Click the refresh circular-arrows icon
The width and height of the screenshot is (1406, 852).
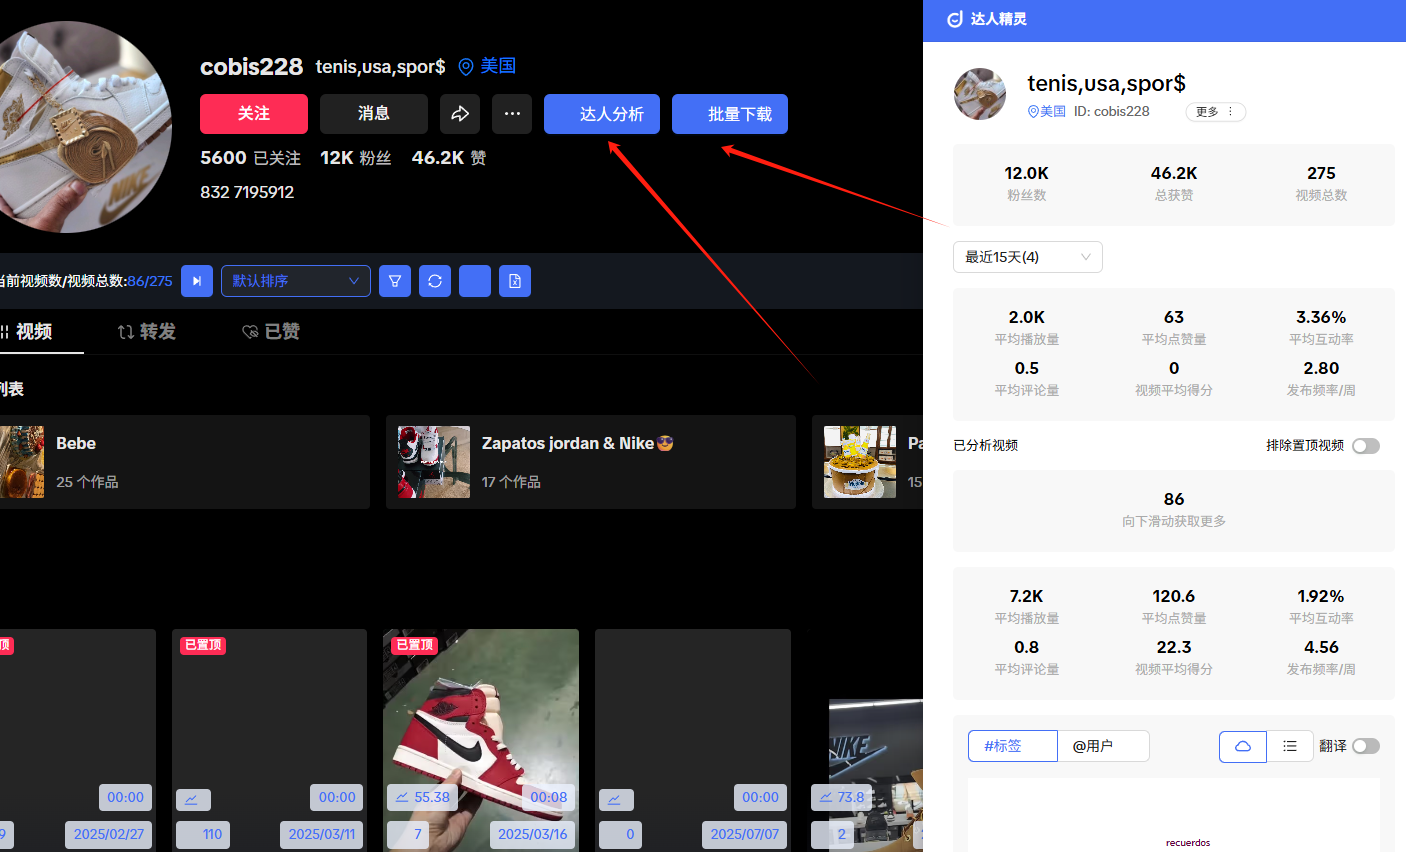point(435,281)
